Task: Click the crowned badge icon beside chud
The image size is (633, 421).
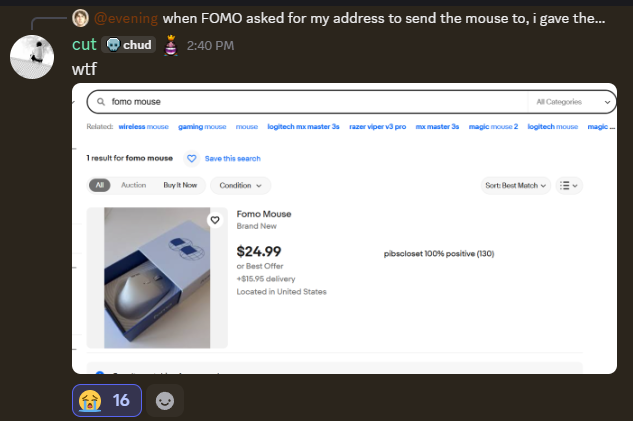Action: click(x=171, y=45)
